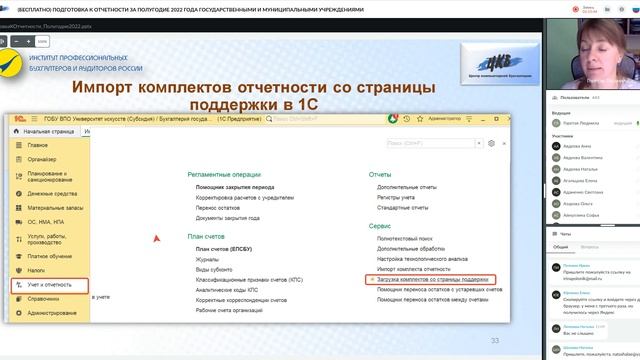Close the functions panel with the x
This screenshot has height=360, width=640.
click(504, 144)
